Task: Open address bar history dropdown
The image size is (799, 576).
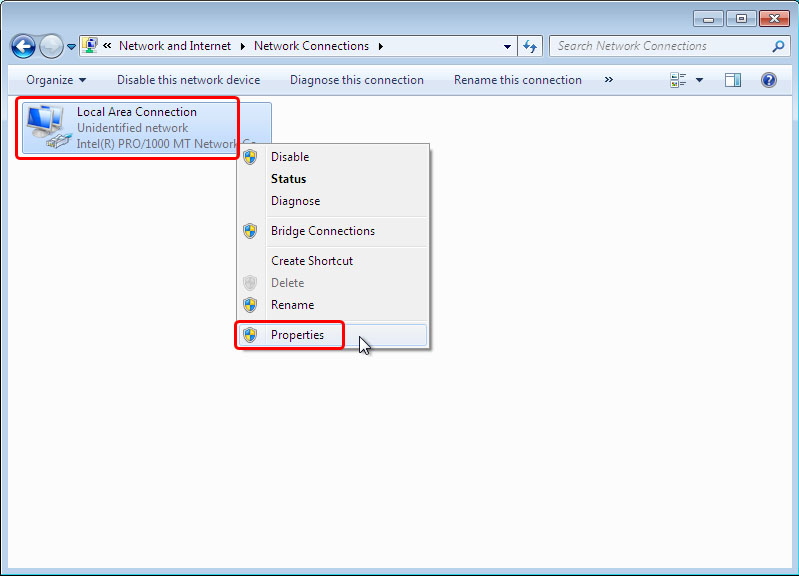Action: pyautogui.click(x=507, y=46)
